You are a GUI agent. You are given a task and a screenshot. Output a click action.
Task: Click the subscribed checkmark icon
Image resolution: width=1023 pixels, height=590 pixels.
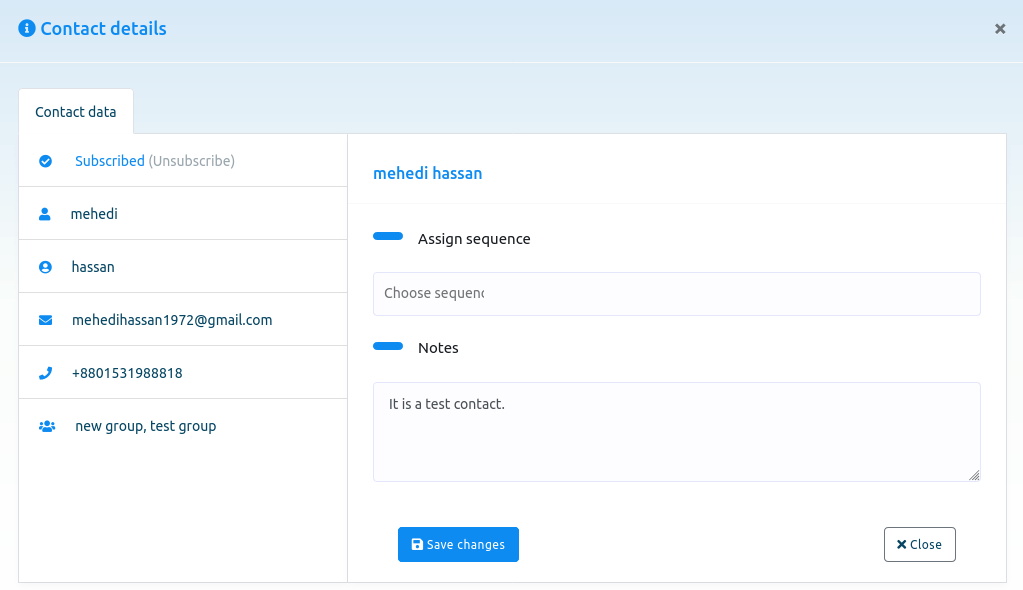(x=45, y=161)
